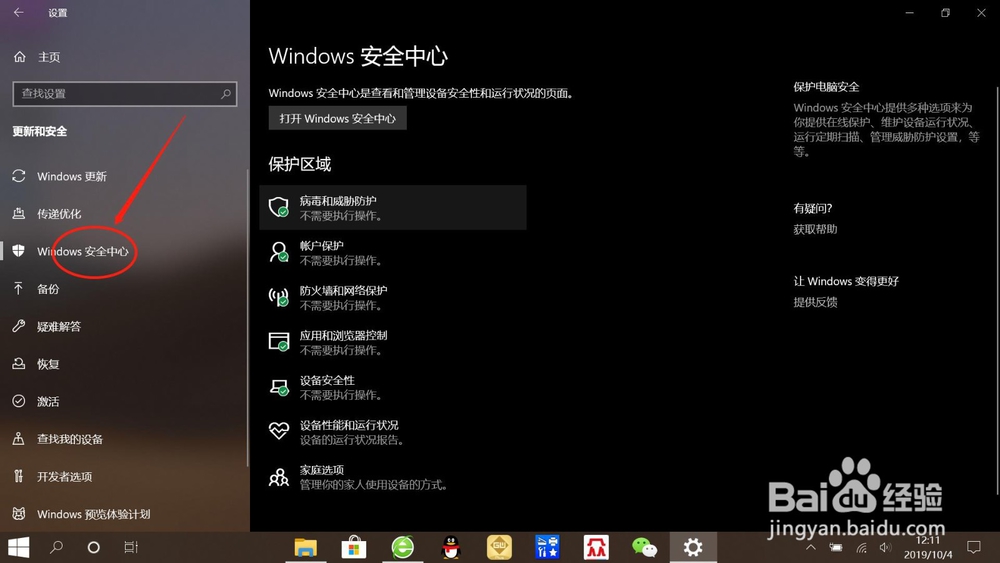Click the Windows 安全中心 shield sidebar icon
Image resolution: width=1000 pixels, height=563 pixels.
pos(19,251)
